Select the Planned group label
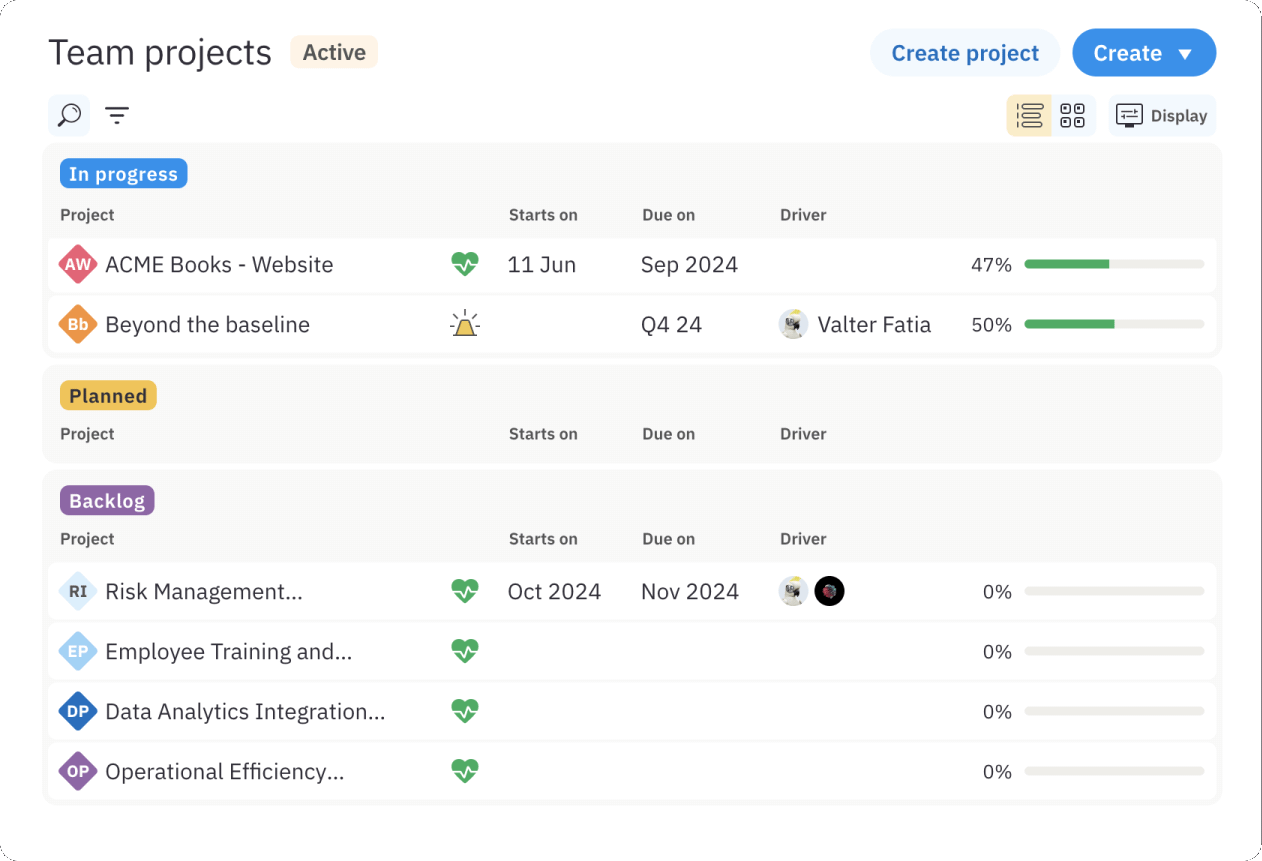The image size is (1262, 861). pyautogui.click(x=108, y=395)
